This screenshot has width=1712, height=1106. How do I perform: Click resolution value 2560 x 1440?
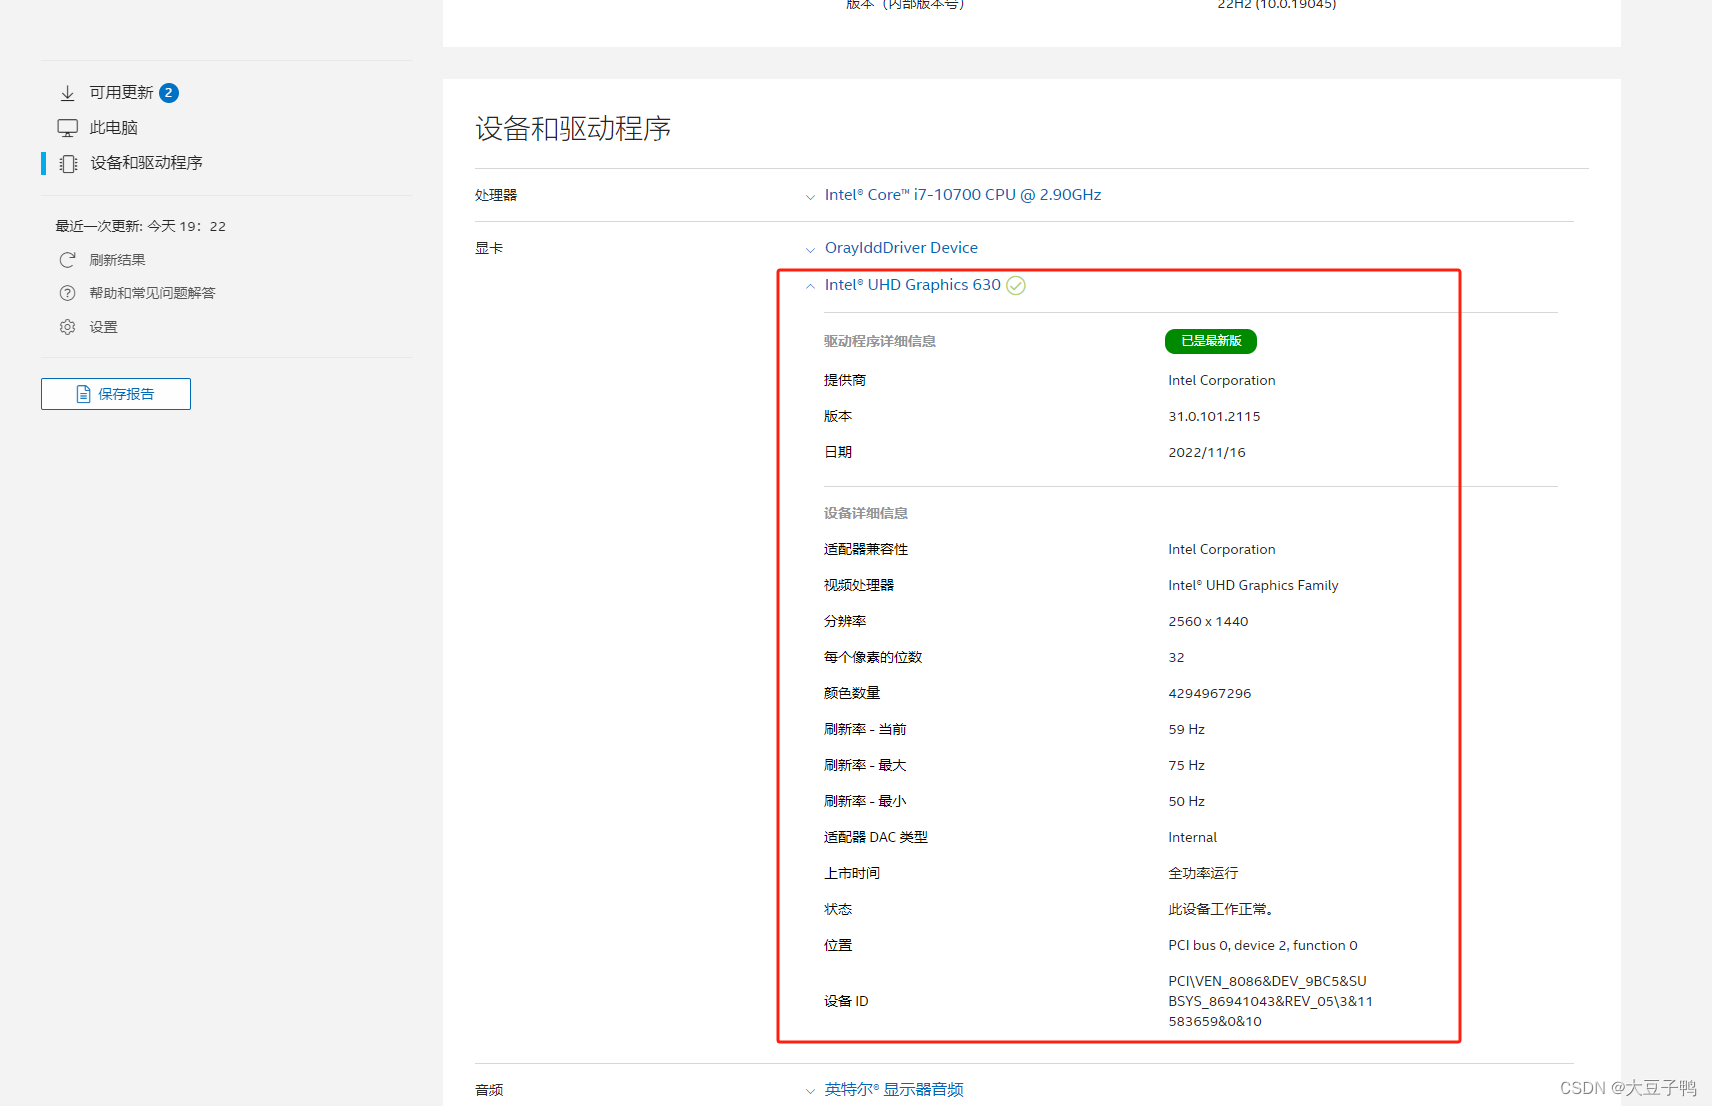1208,622
